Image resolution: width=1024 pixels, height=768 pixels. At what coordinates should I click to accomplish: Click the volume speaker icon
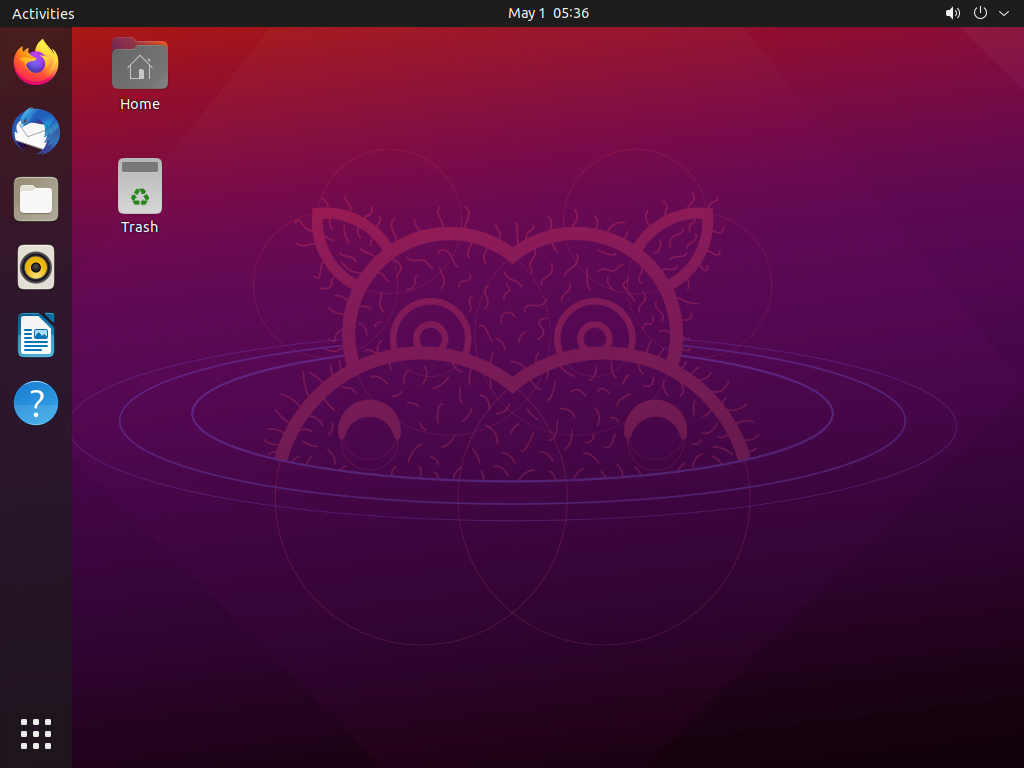[953, 13]
